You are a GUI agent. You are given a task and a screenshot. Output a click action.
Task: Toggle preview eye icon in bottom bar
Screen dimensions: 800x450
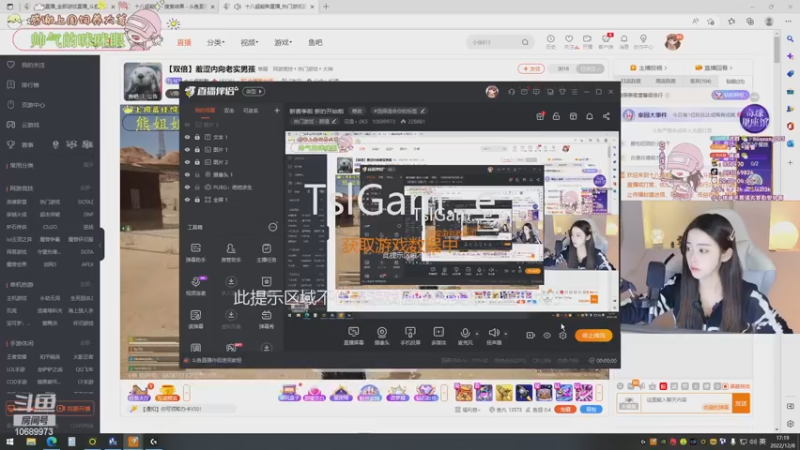point(546,335)
